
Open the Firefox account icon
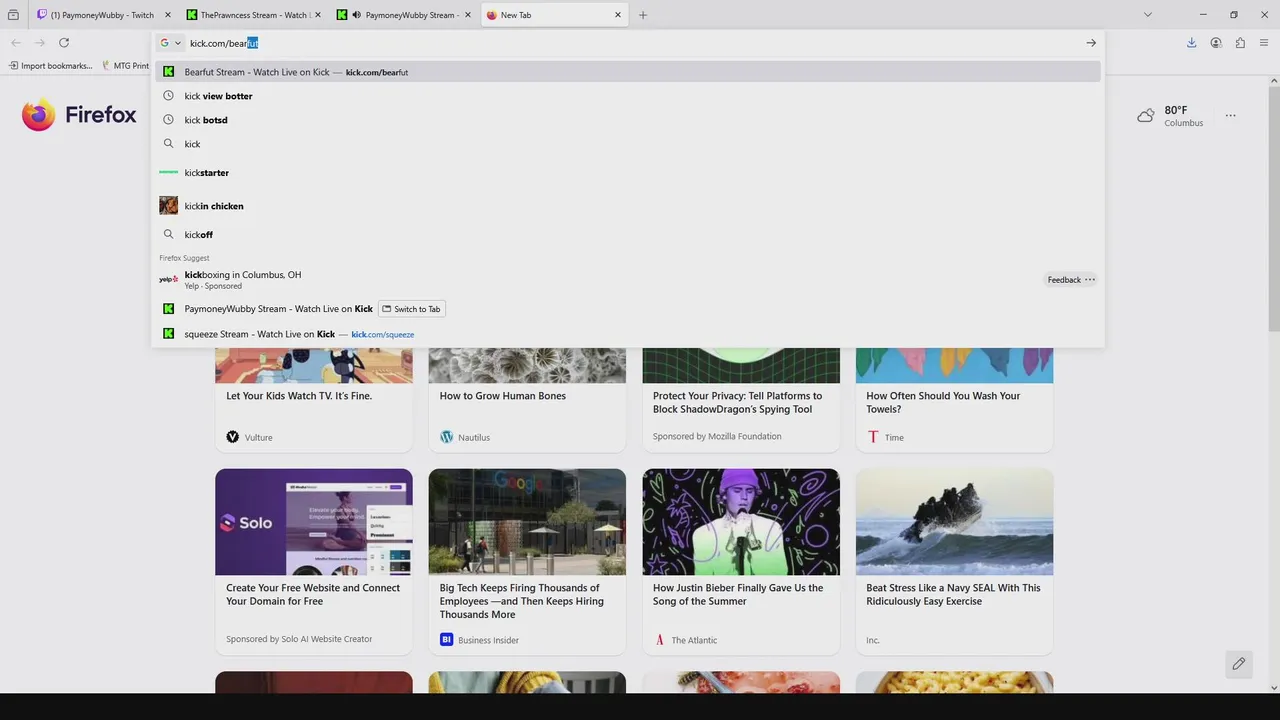click(x=1216, y=43)
